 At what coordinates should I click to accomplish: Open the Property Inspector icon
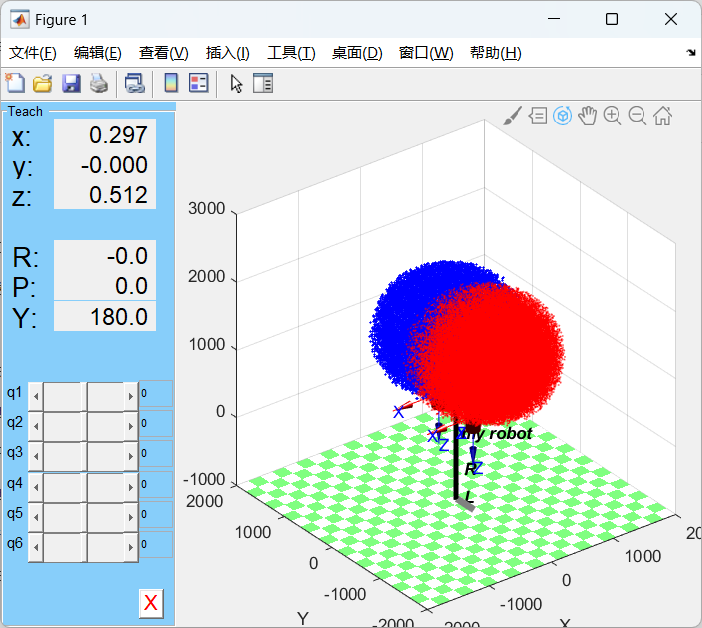click(x=263, y=83)
